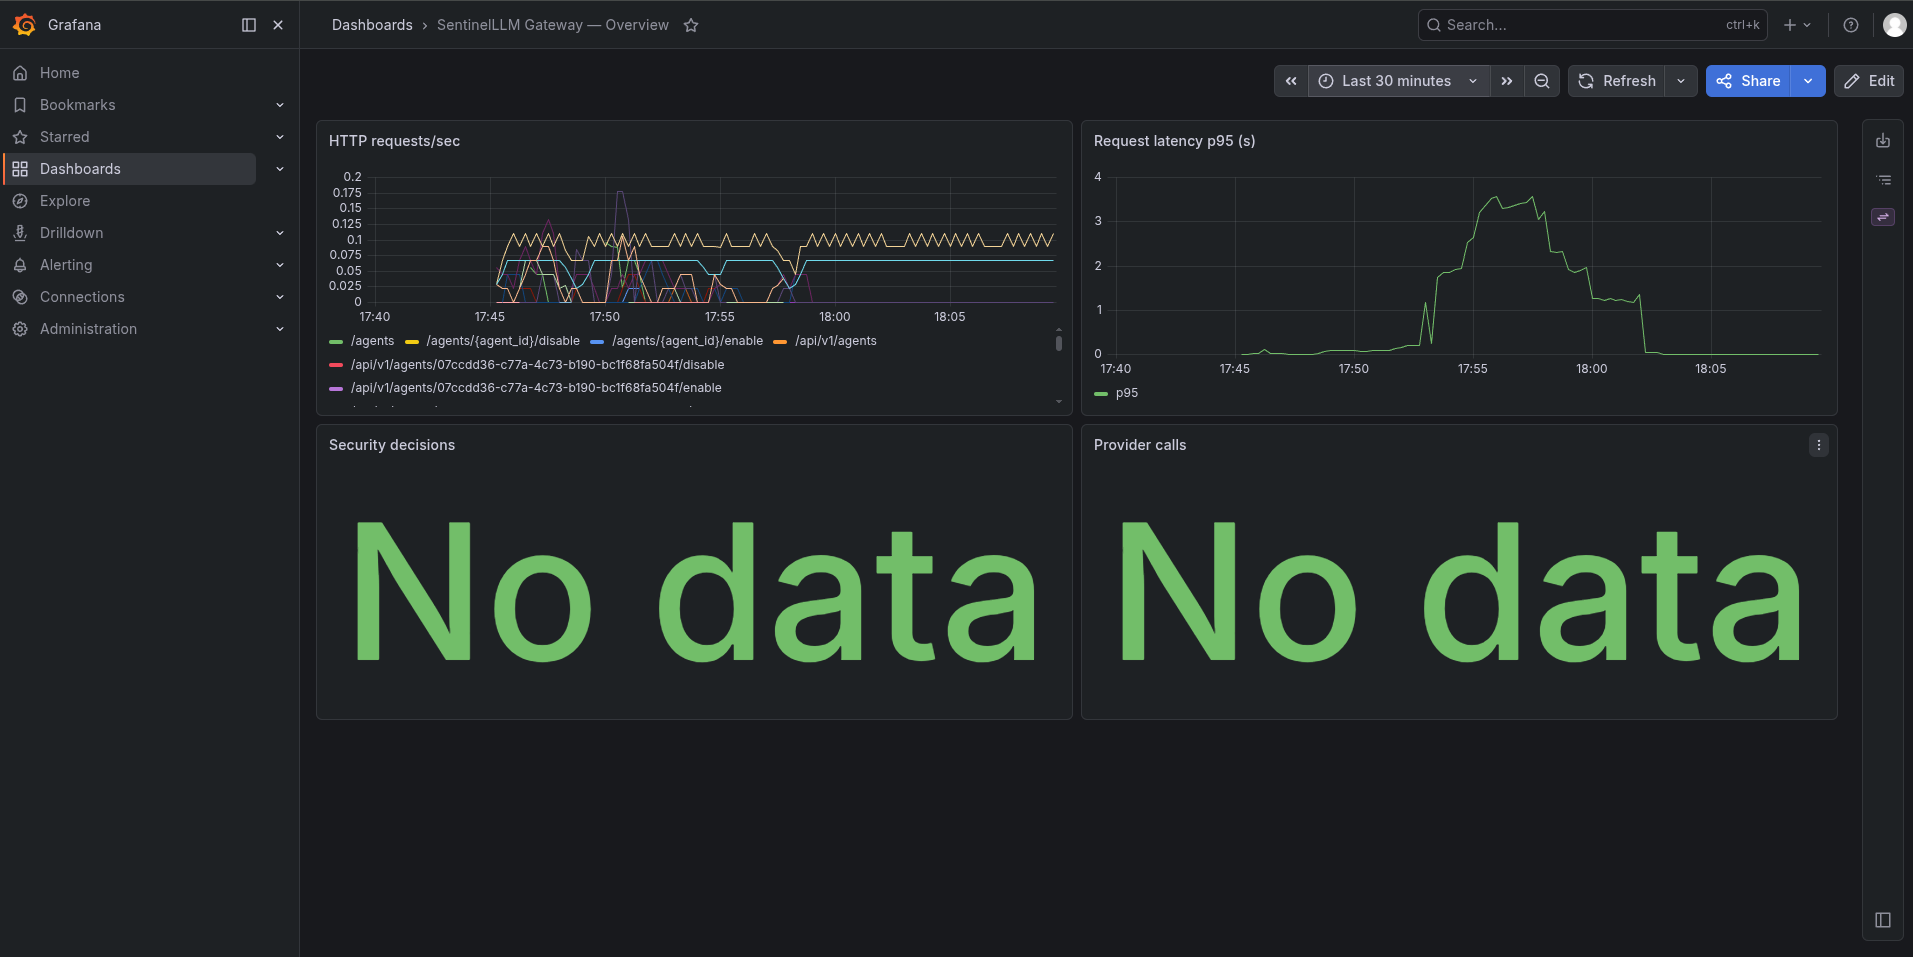Open Starred in the sidebar
Screen dimensions: 1913x957
[64, 137]
